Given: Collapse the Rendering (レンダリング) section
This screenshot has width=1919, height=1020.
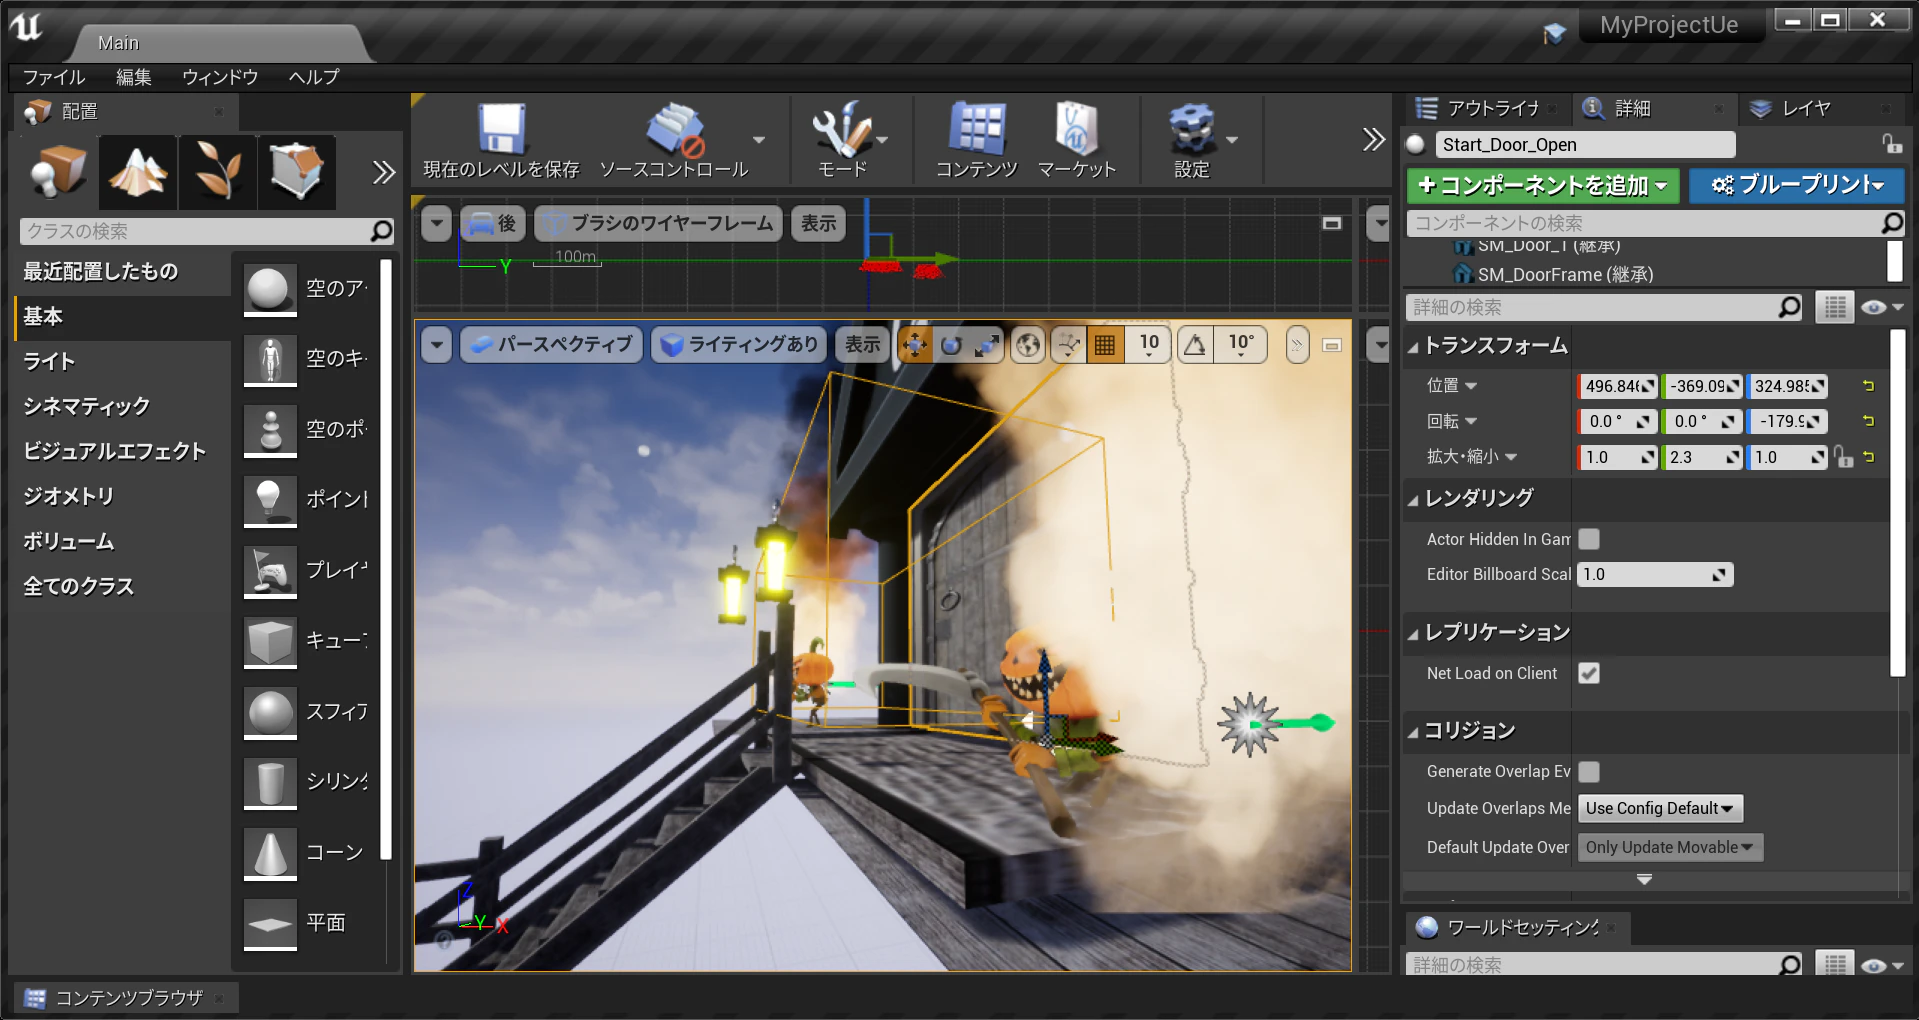Looking at the screenshot, I should (x=1414, y=499).
